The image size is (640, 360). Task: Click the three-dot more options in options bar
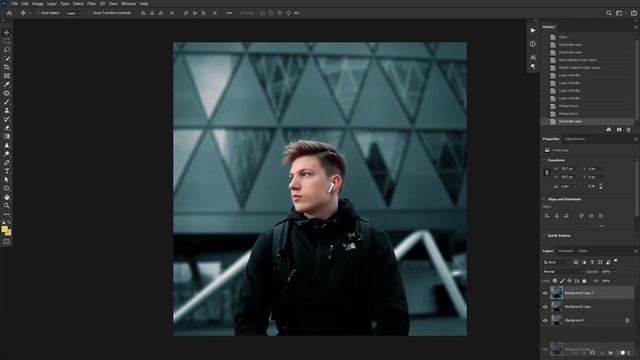click(229, 13)
